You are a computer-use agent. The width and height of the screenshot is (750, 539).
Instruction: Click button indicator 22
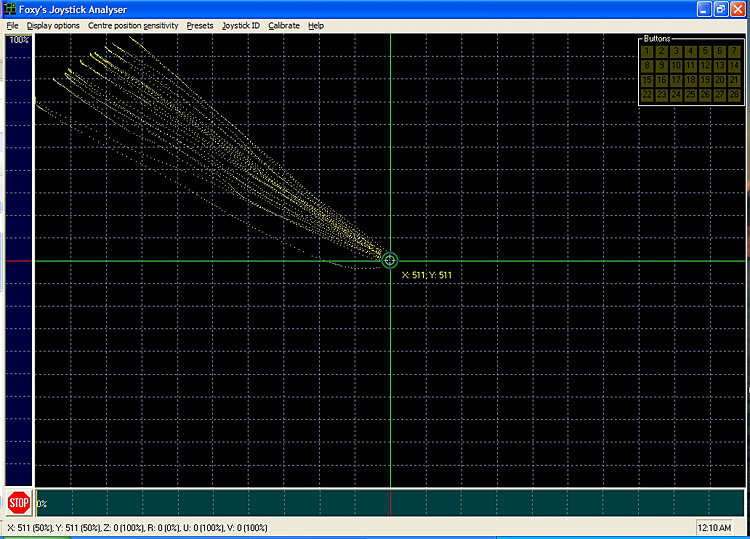[647, 96]
